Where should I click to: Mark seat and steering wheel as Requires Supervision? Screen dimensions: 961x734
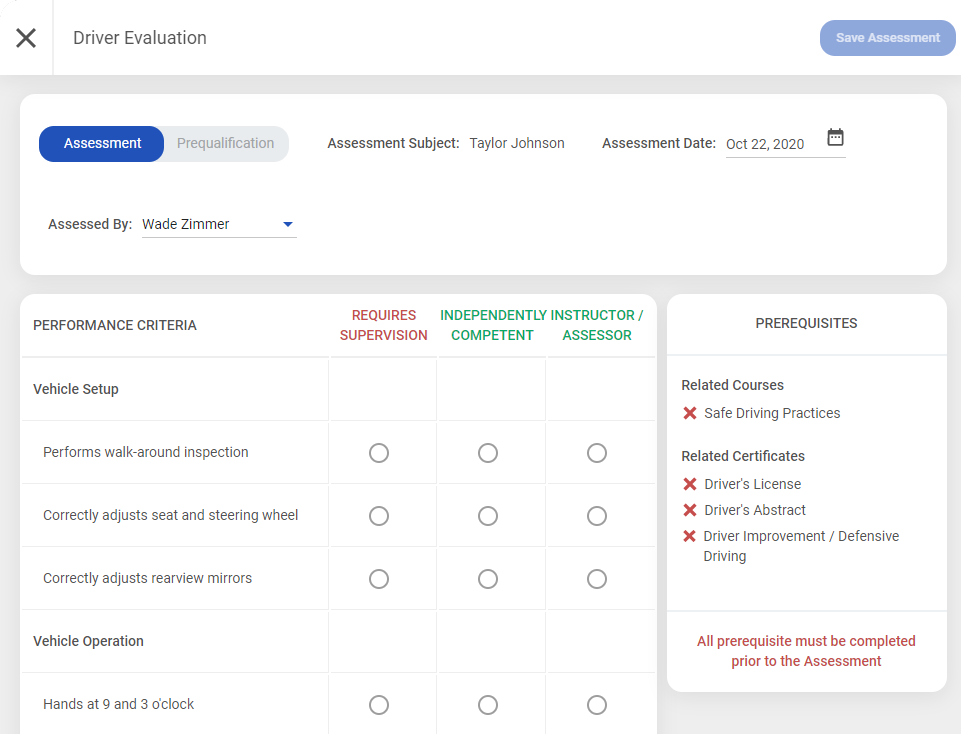[379, 516]
